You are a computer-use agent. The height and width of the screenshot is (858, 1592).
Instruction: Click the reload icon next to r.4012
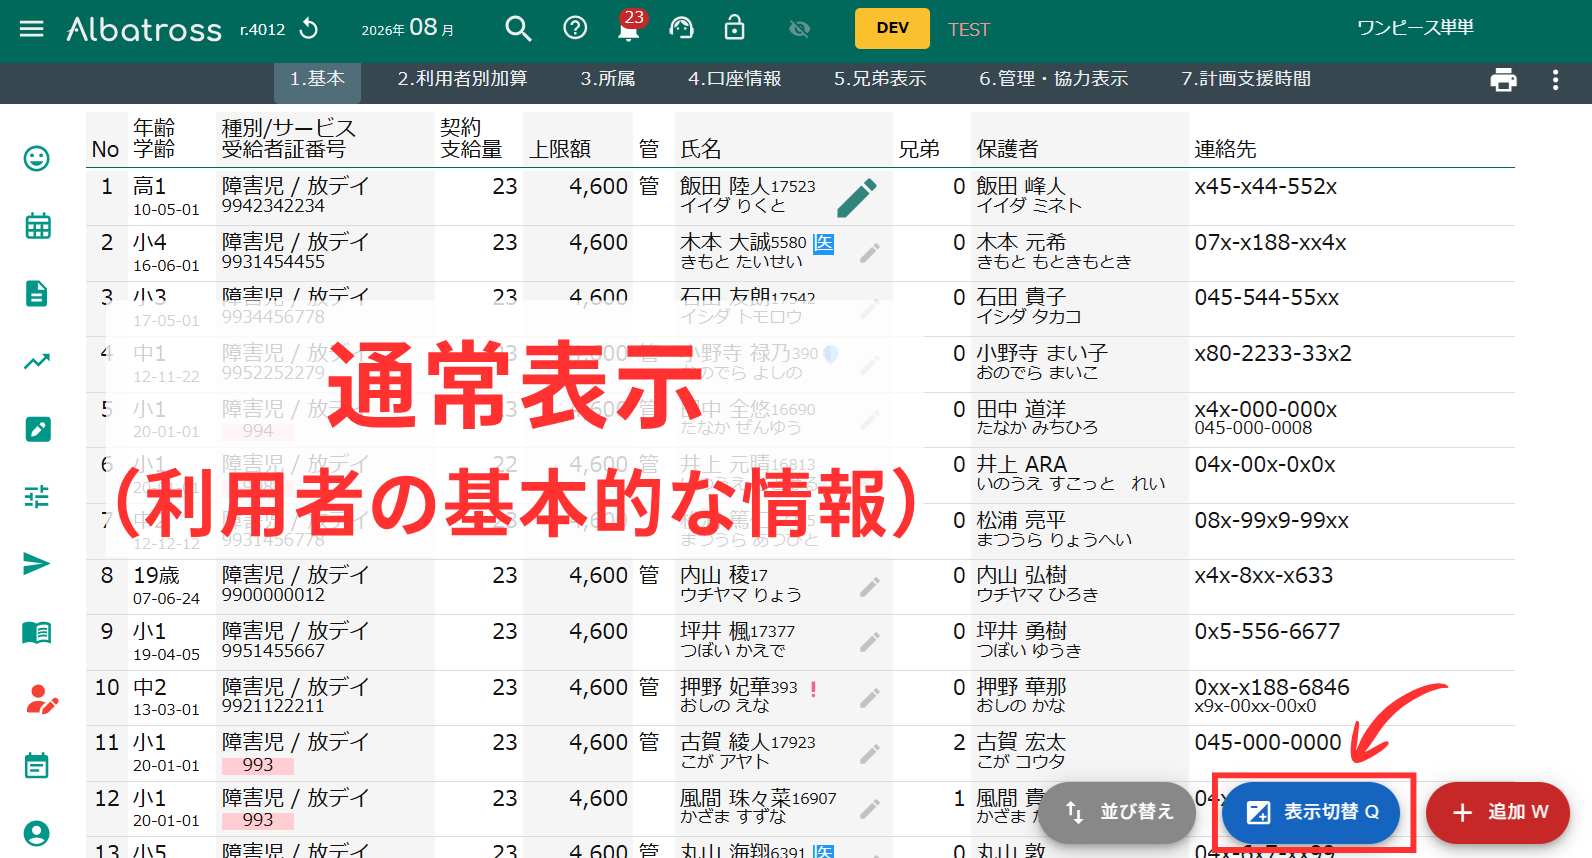(x=309, y=29)
